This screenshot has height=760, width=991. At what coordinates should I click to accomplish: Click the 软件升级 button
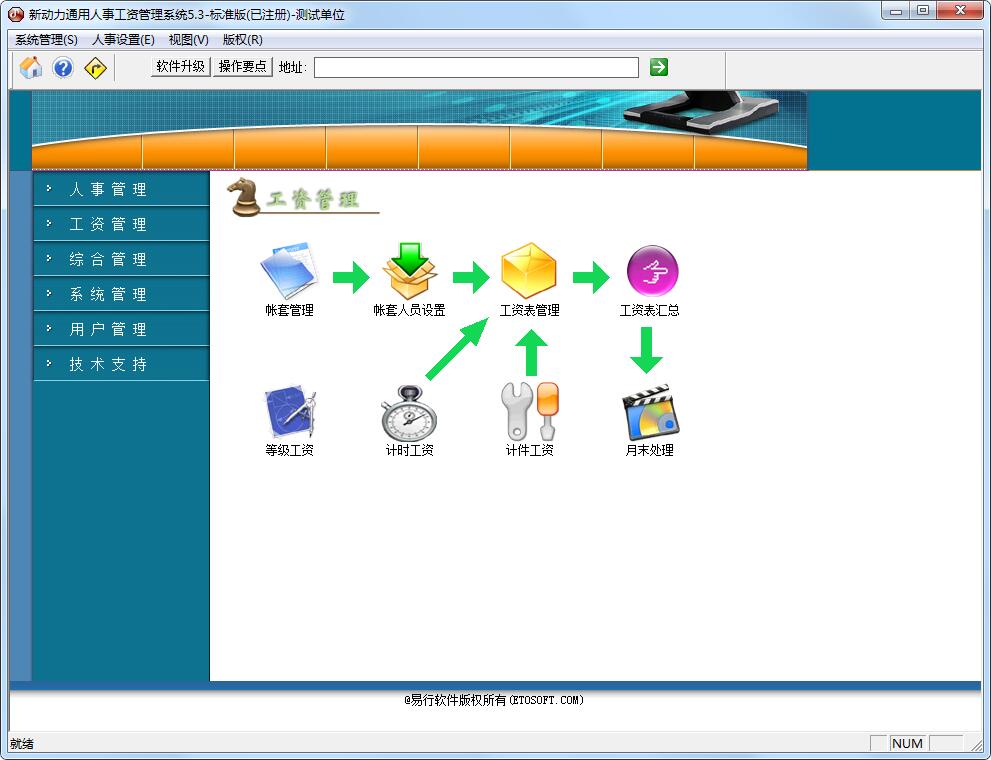click(x=181, y=66)
